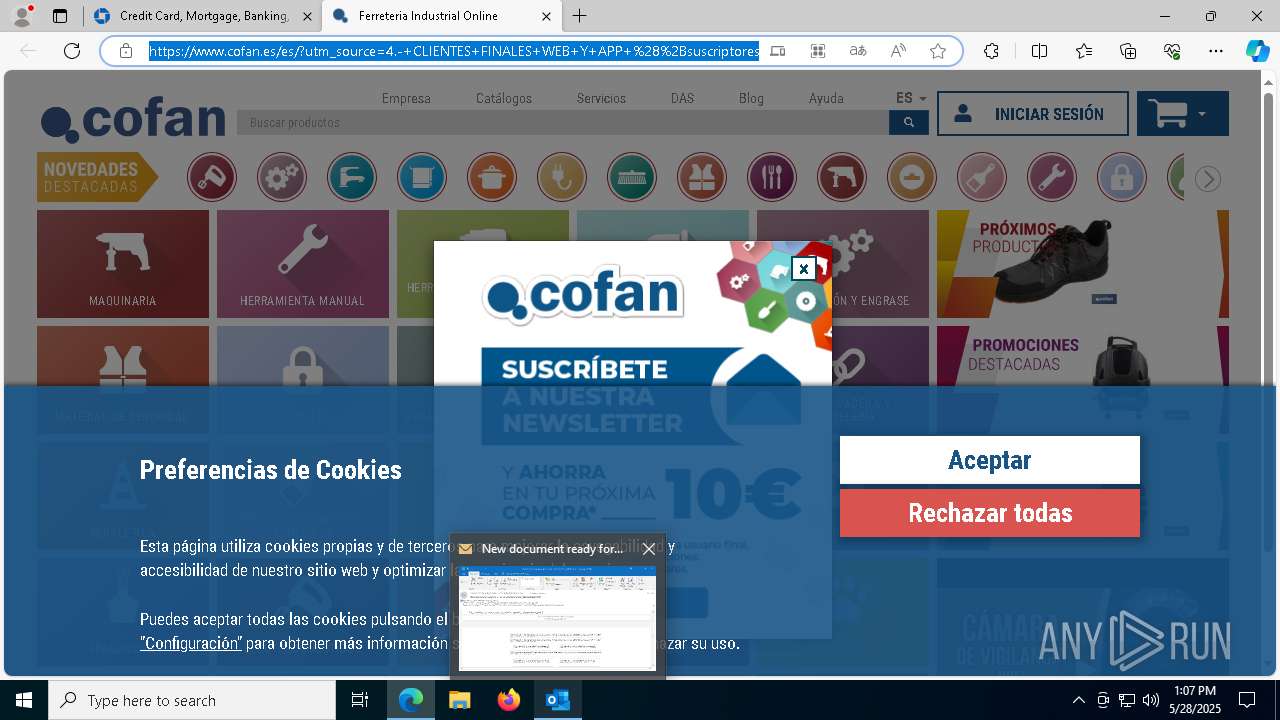Screen dimensions: 1280x720
Task: Close the Ferreteria Industrial Online tab
Action: point(546,16)
